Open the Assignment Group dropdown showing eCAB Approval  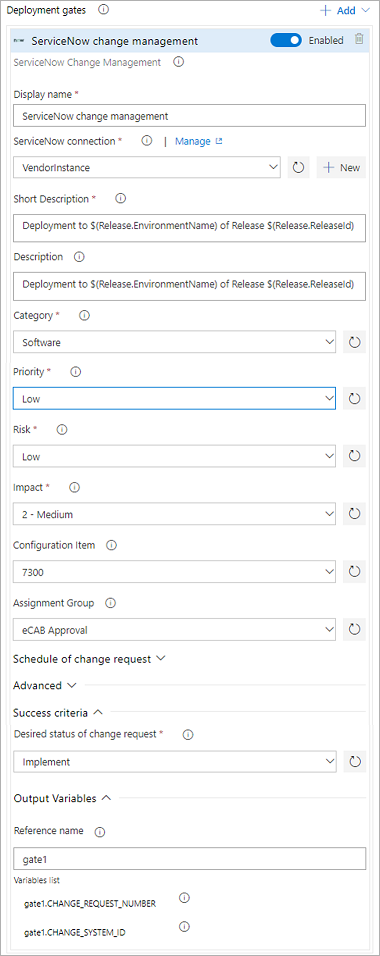pyautogui.click(x=174, y=630)
